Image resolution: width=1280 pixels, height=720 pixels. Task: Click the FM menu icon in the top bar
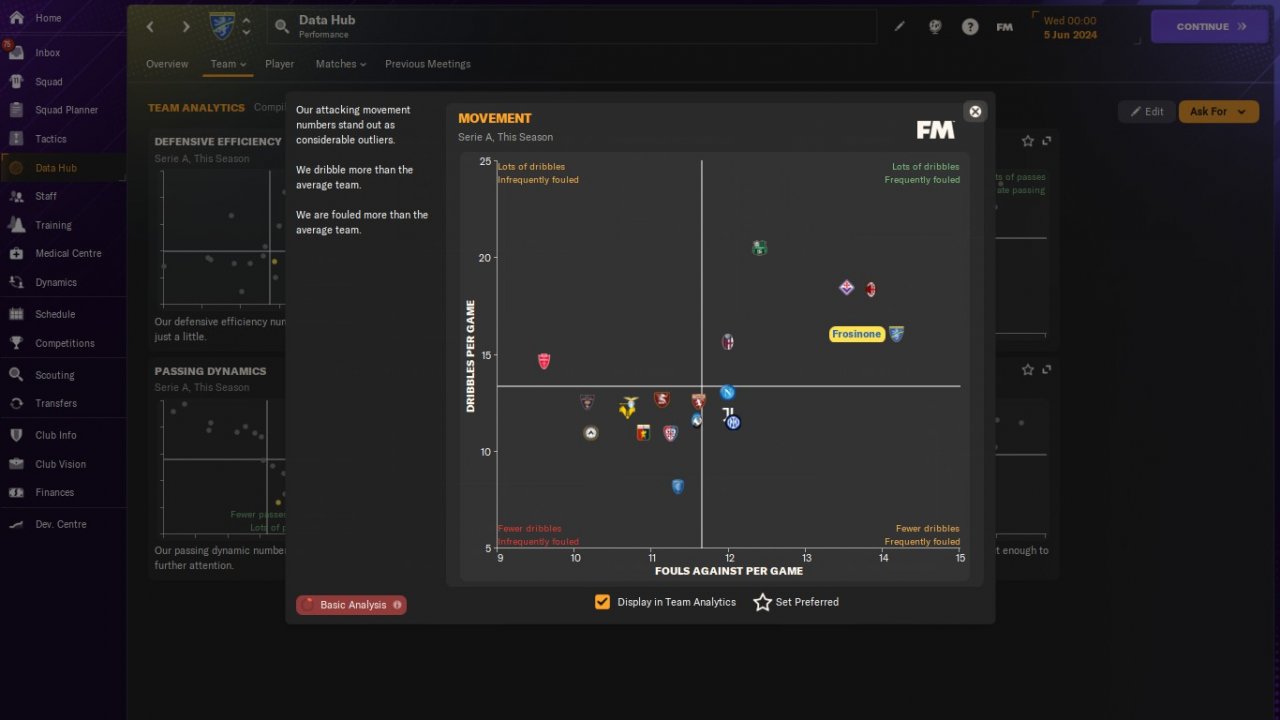tap(1005, 27)
